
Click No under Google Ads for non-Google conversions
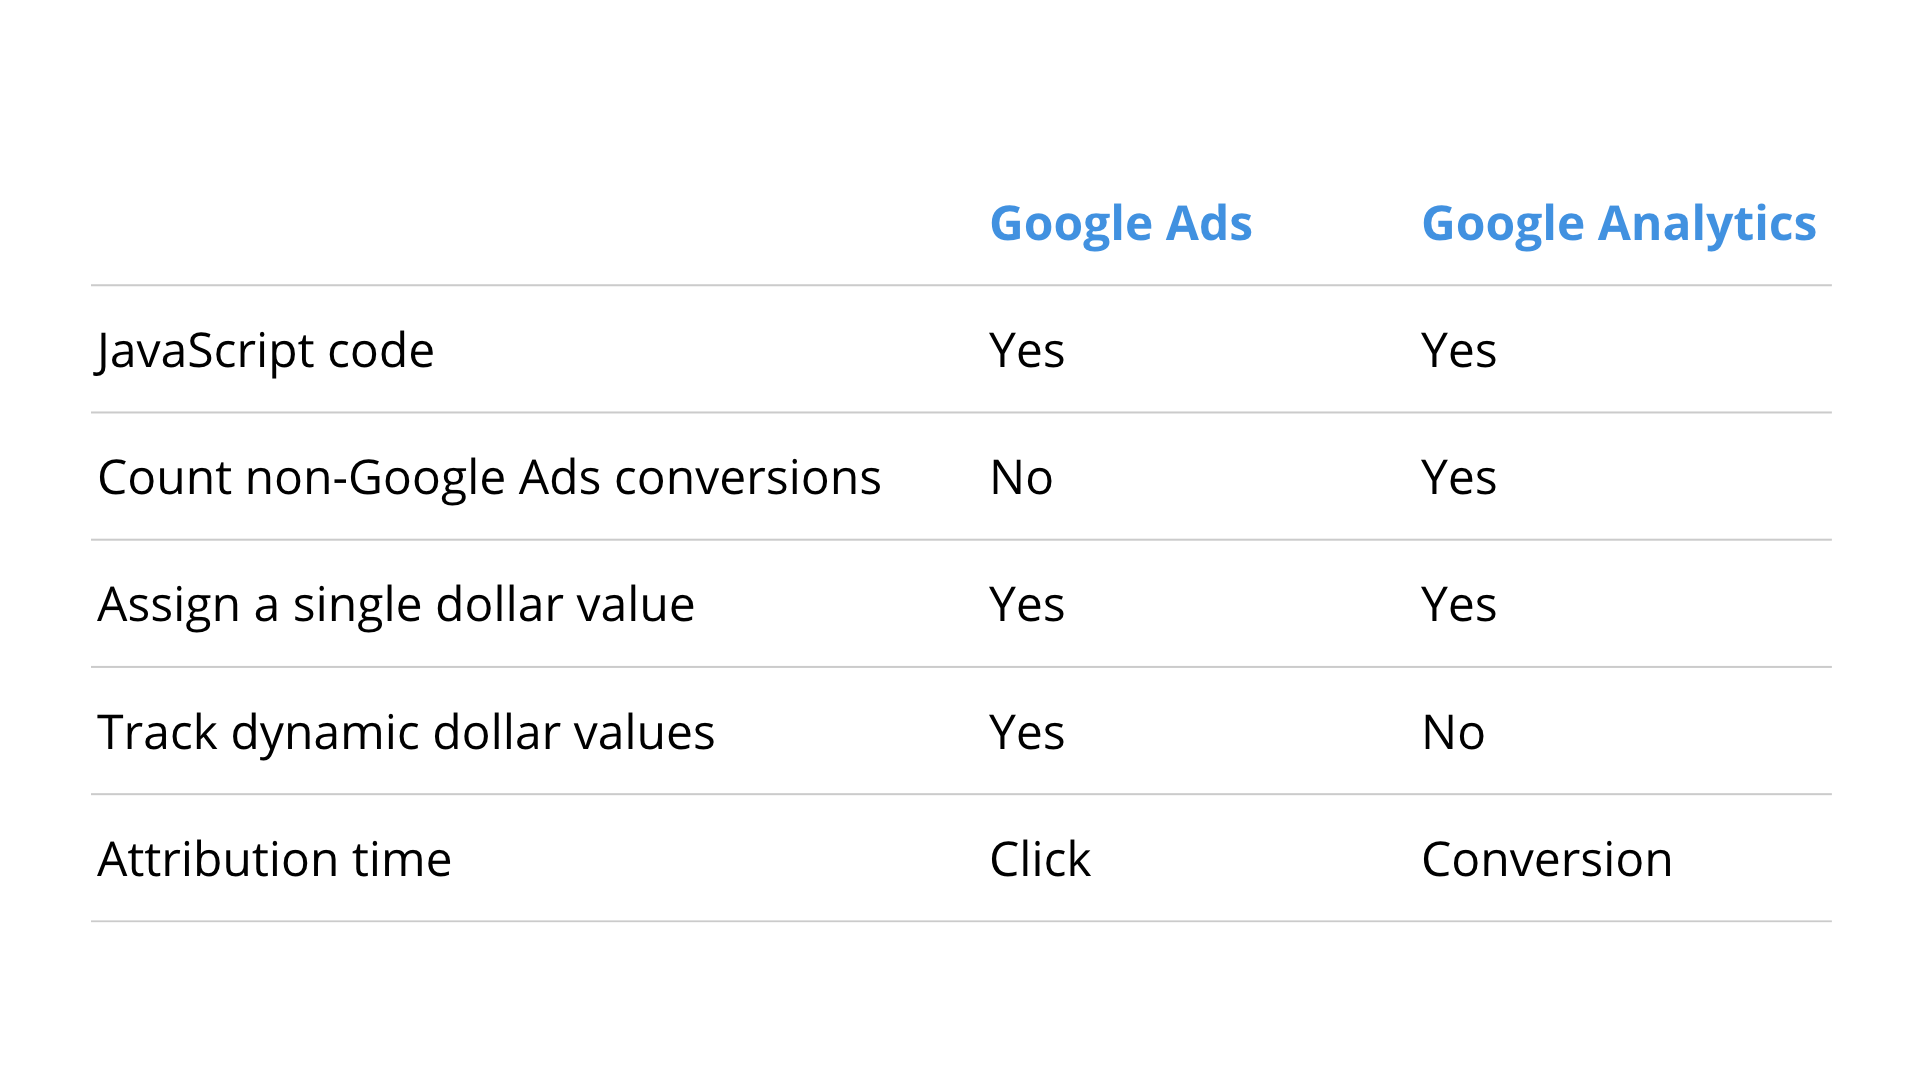pos(1021,478)
